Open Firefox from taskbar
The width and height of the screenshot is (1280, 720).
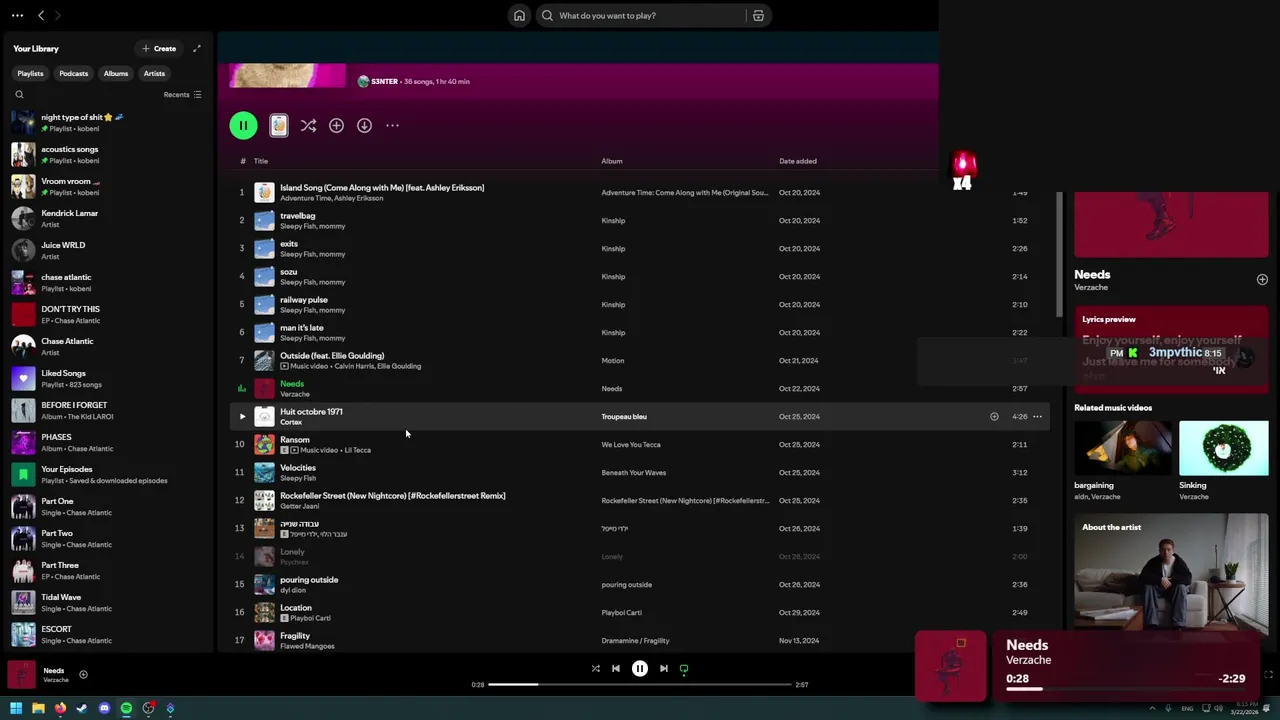point(60,709)
